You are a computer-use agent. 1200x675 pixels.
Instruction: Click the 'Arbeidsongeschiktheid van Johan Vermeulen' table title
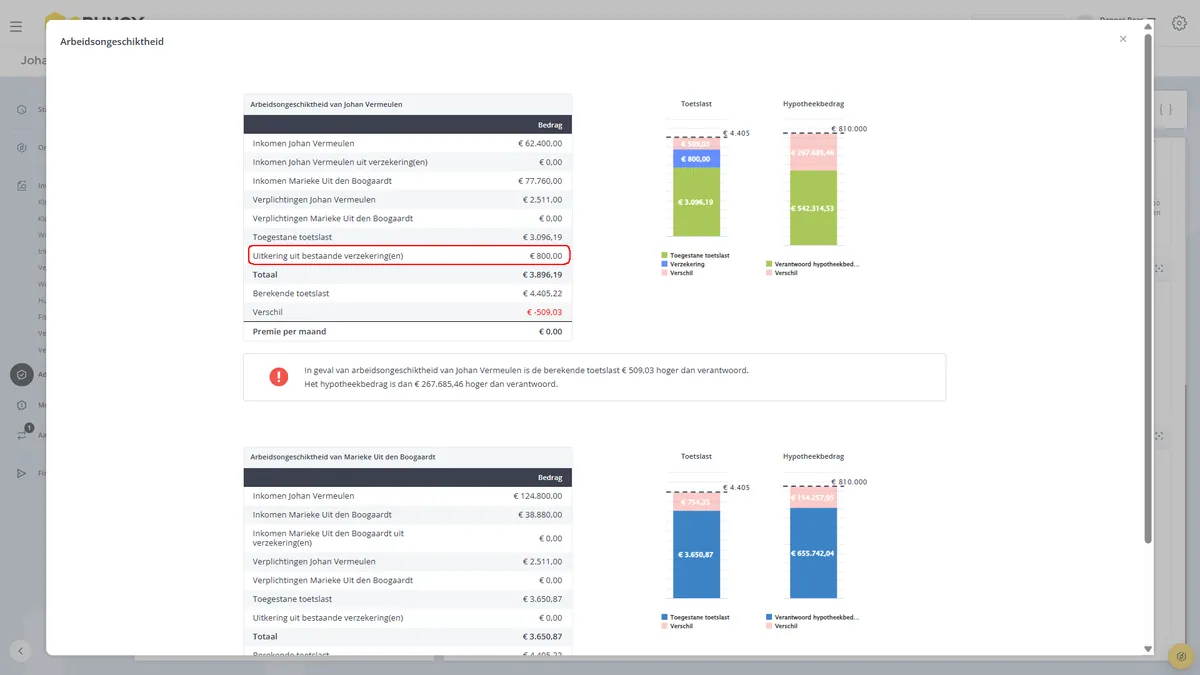tap(326, 104)
